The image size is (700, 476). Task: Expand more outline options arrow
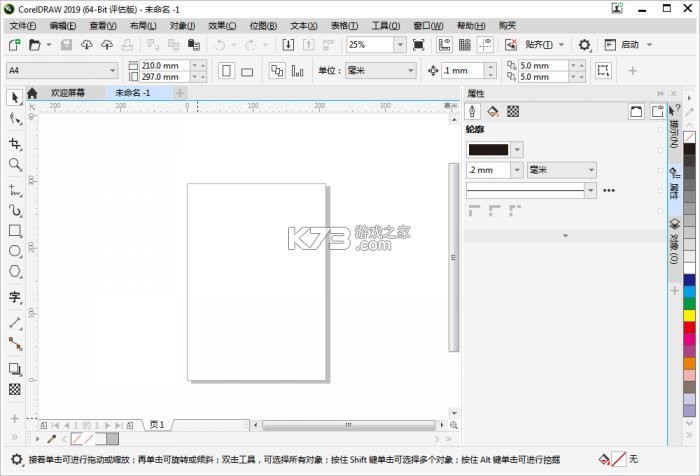(x=565, y=235)
